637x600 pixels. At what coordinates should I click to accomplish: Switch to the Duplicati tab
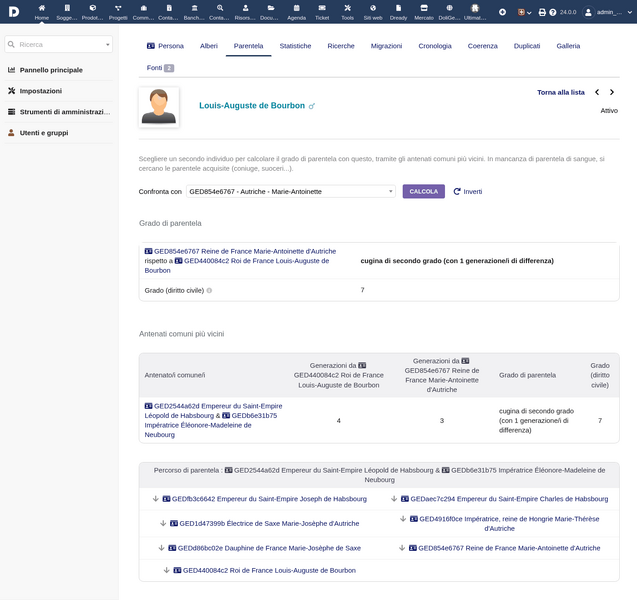[527, 46]
